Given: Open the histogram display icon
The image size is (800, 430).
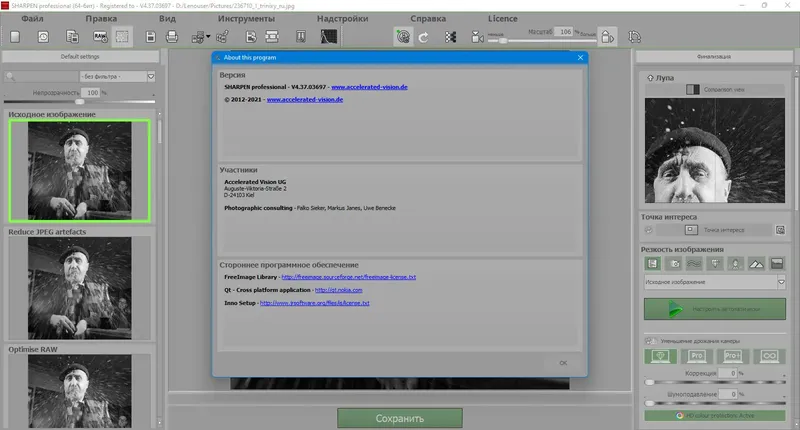Looking at the screenshot, I should (329, 37).
